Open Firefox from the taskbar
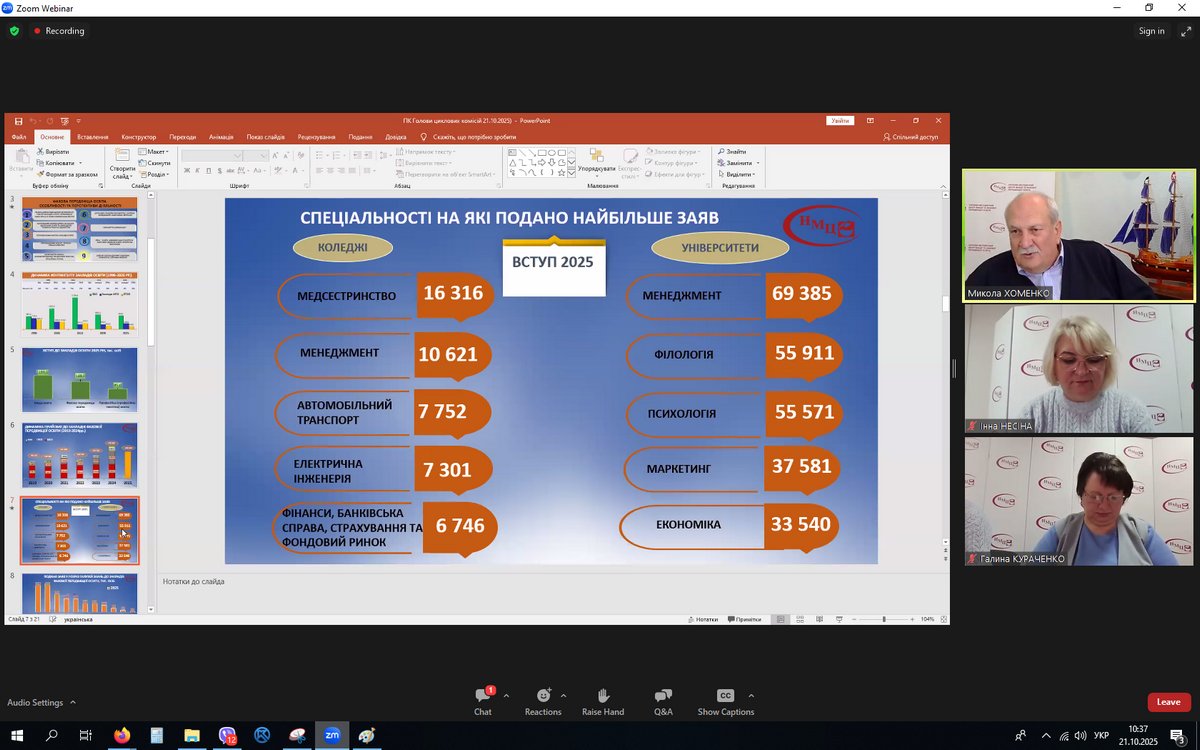Screen dimensions: 1200x750 pos(122,736)
